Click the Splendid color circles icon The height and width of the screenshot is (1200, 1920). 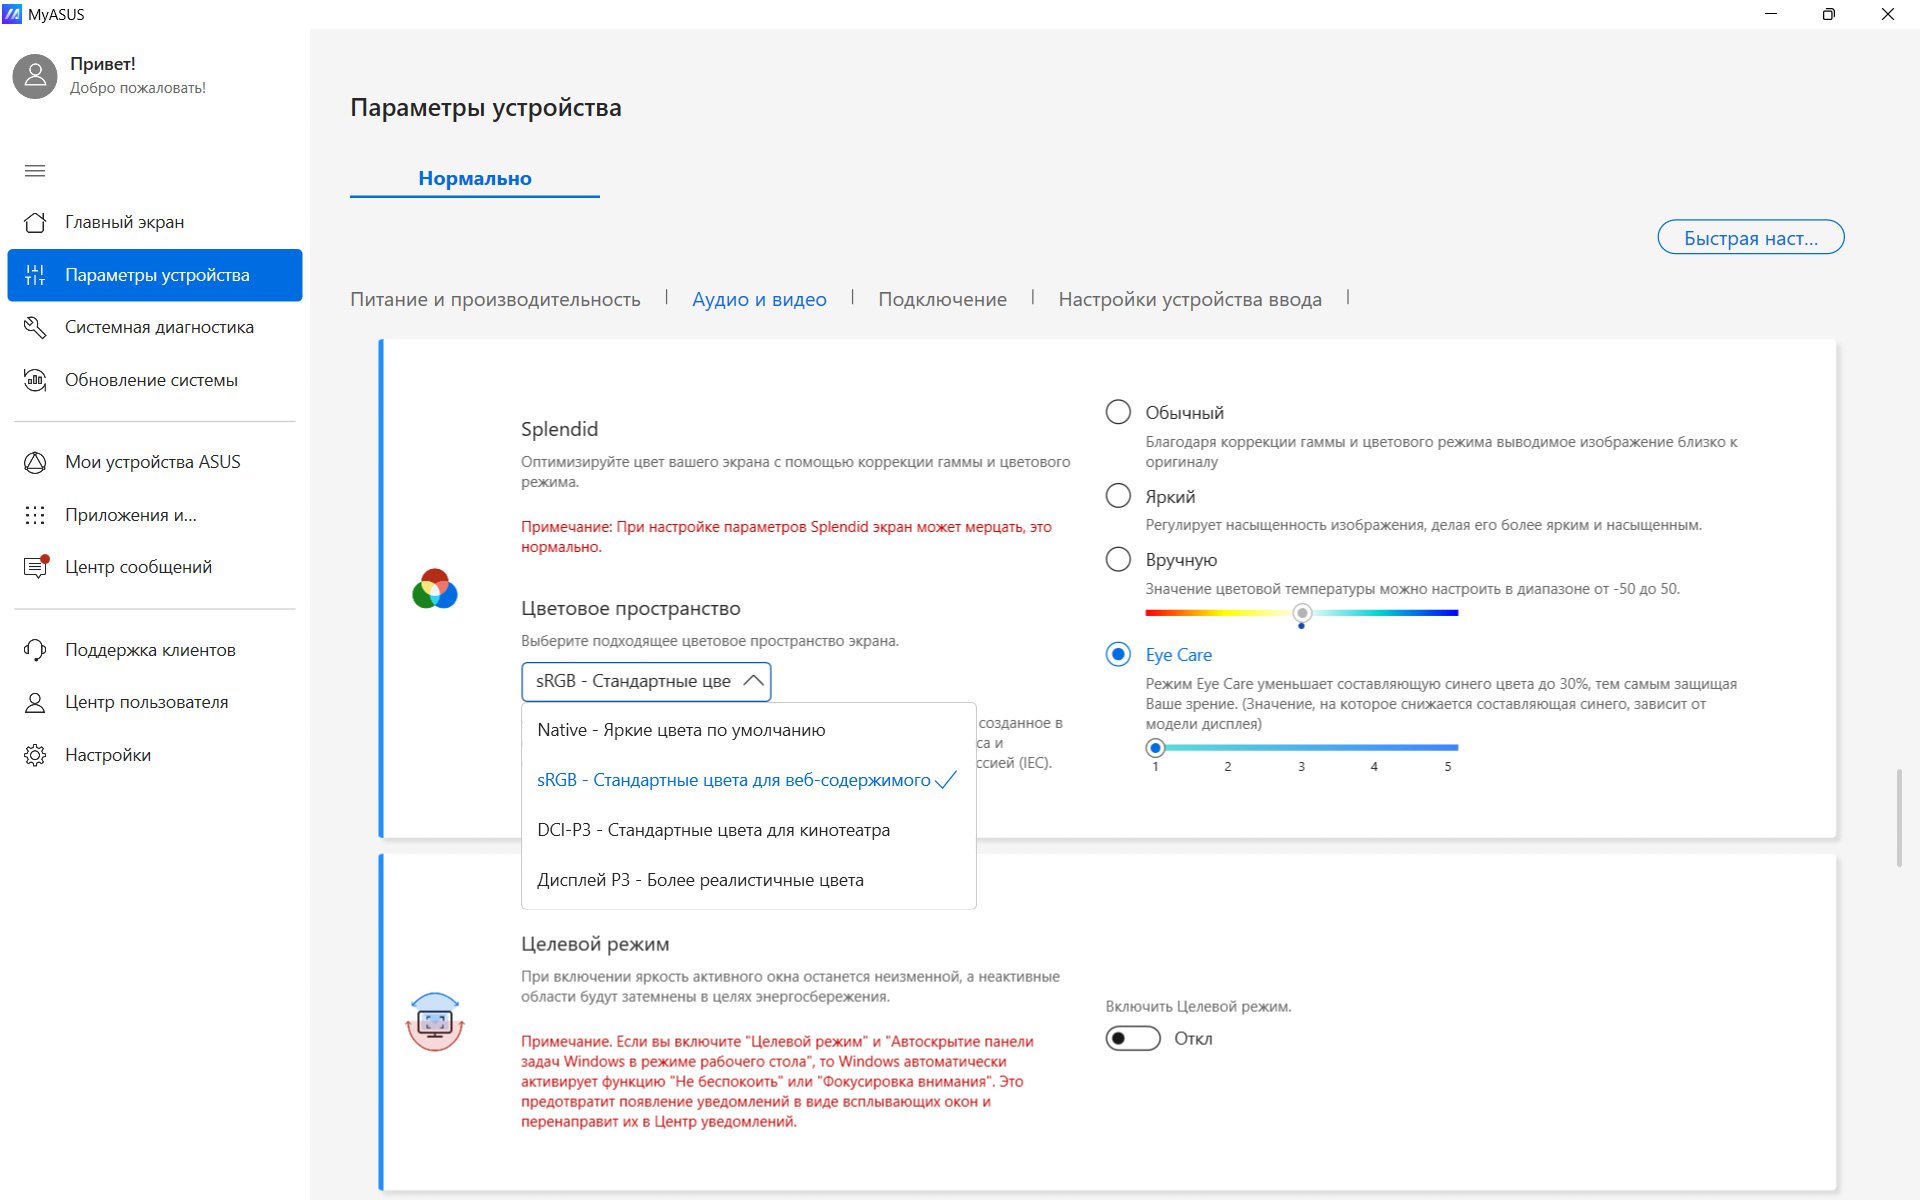pyautogui.click(x=435, y=589)
